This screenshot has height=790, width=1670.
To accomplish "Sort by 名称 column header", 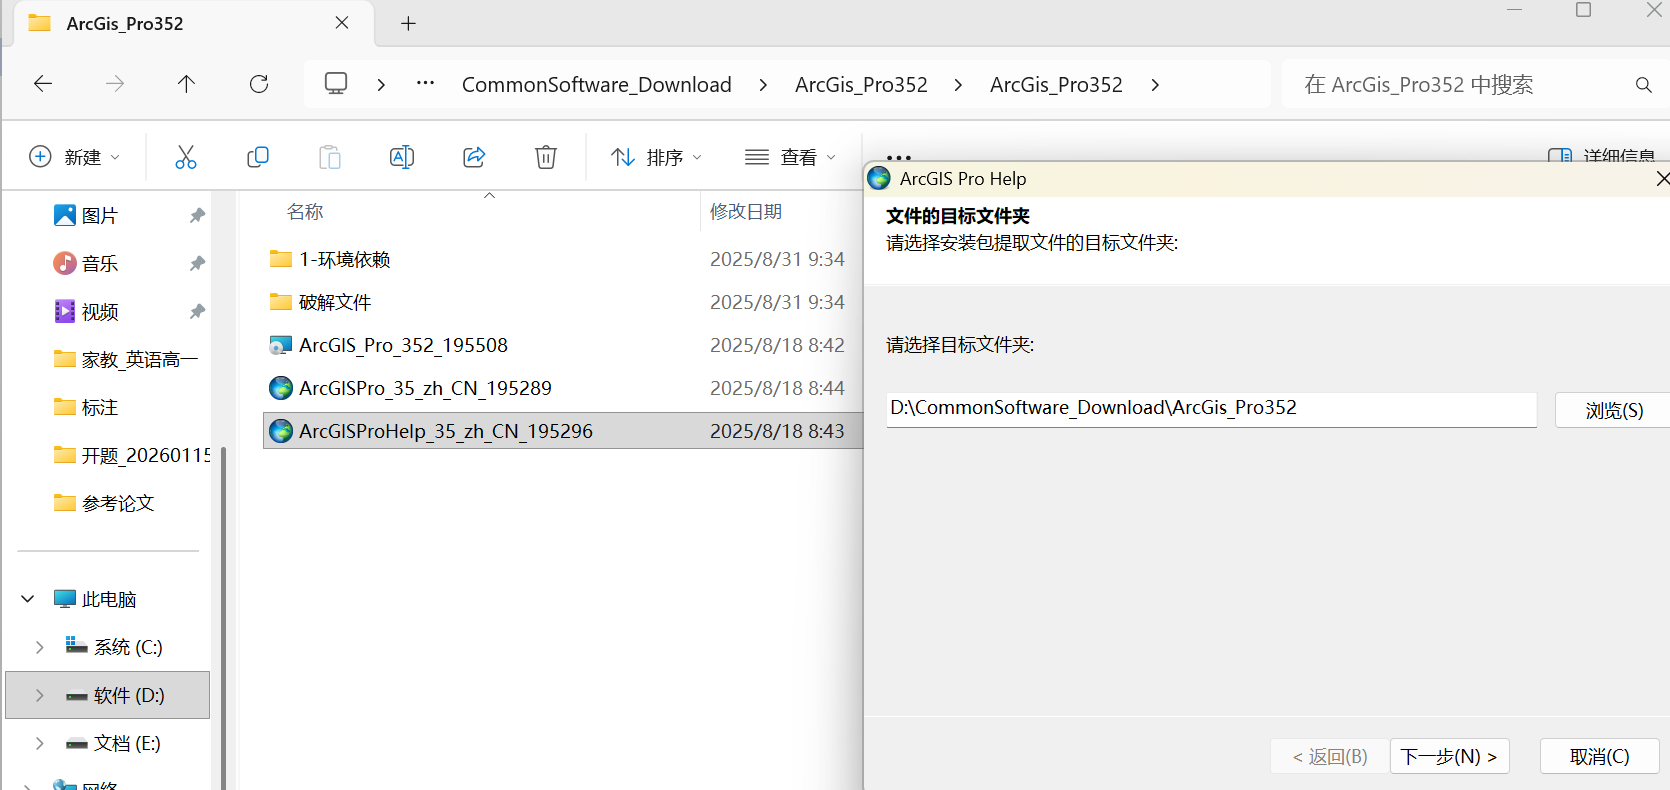I will pos(305,212).
